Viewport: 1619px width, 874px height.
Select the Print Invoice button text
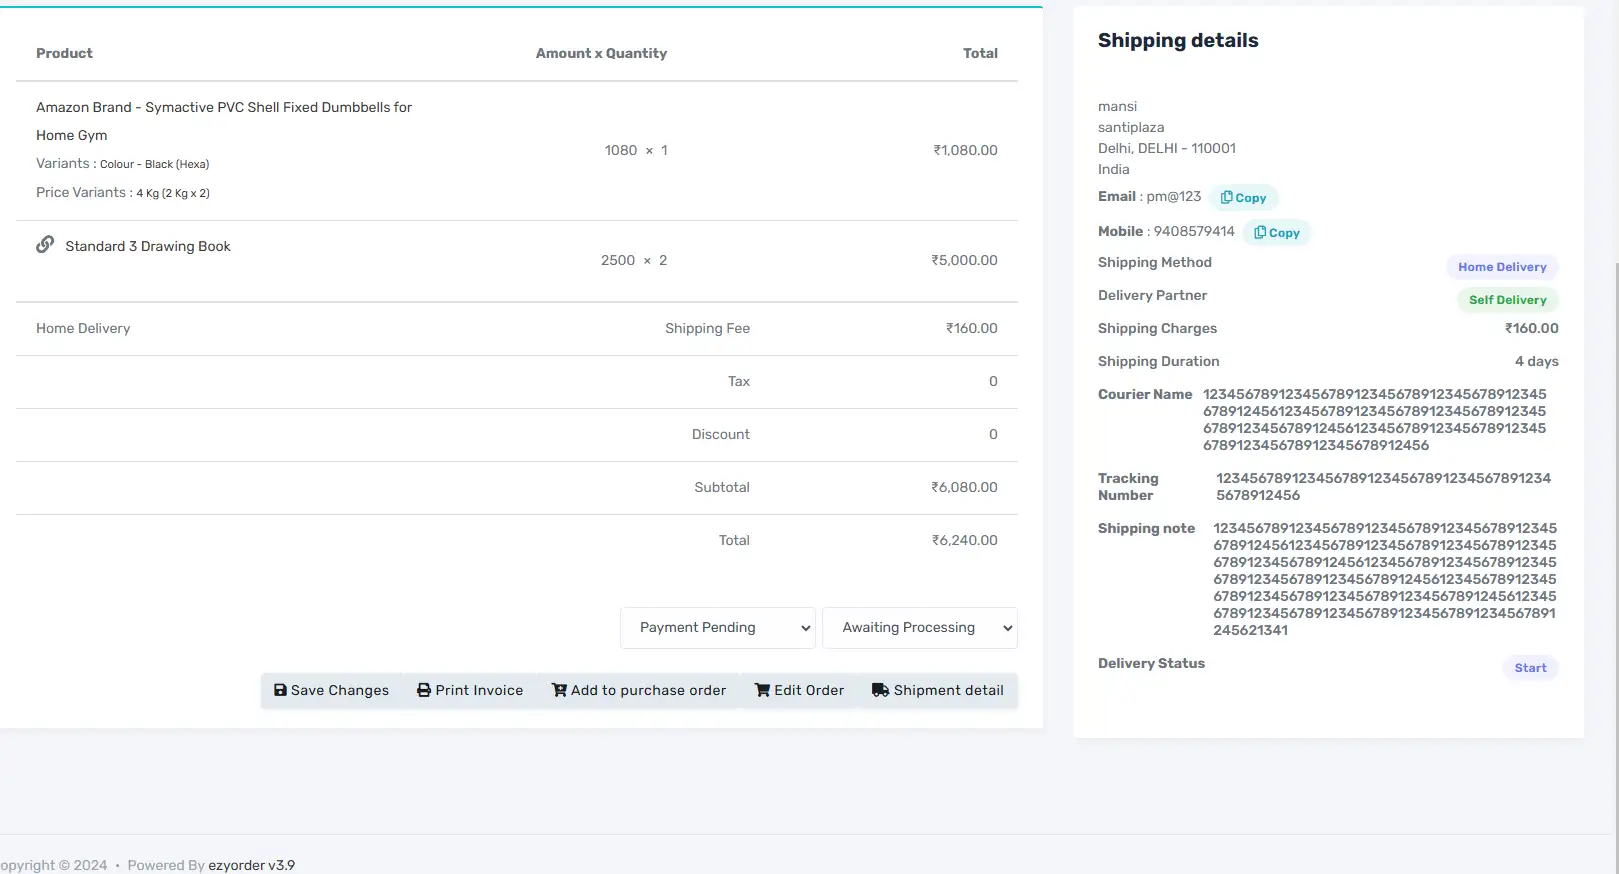479,690
